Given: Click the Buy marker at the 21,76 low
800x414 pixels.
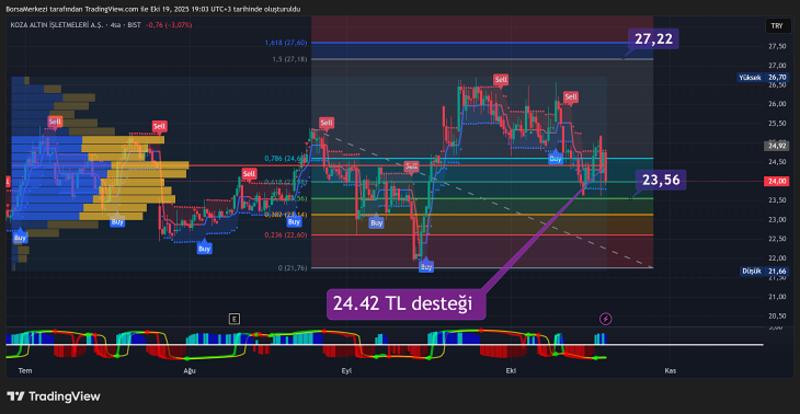Looking at the screenshot, I should [426, 266].
